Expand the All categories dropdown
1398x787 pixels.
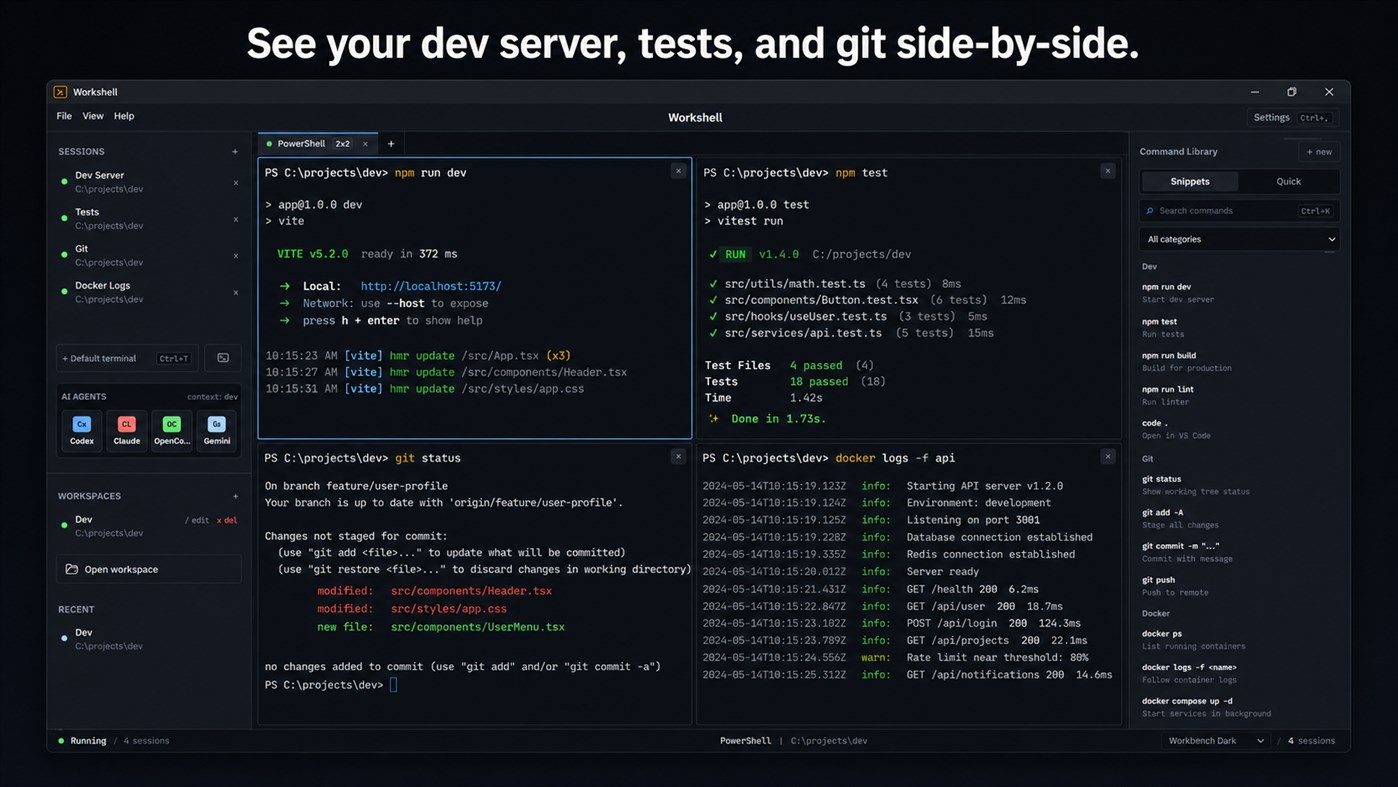[1240, 239]
